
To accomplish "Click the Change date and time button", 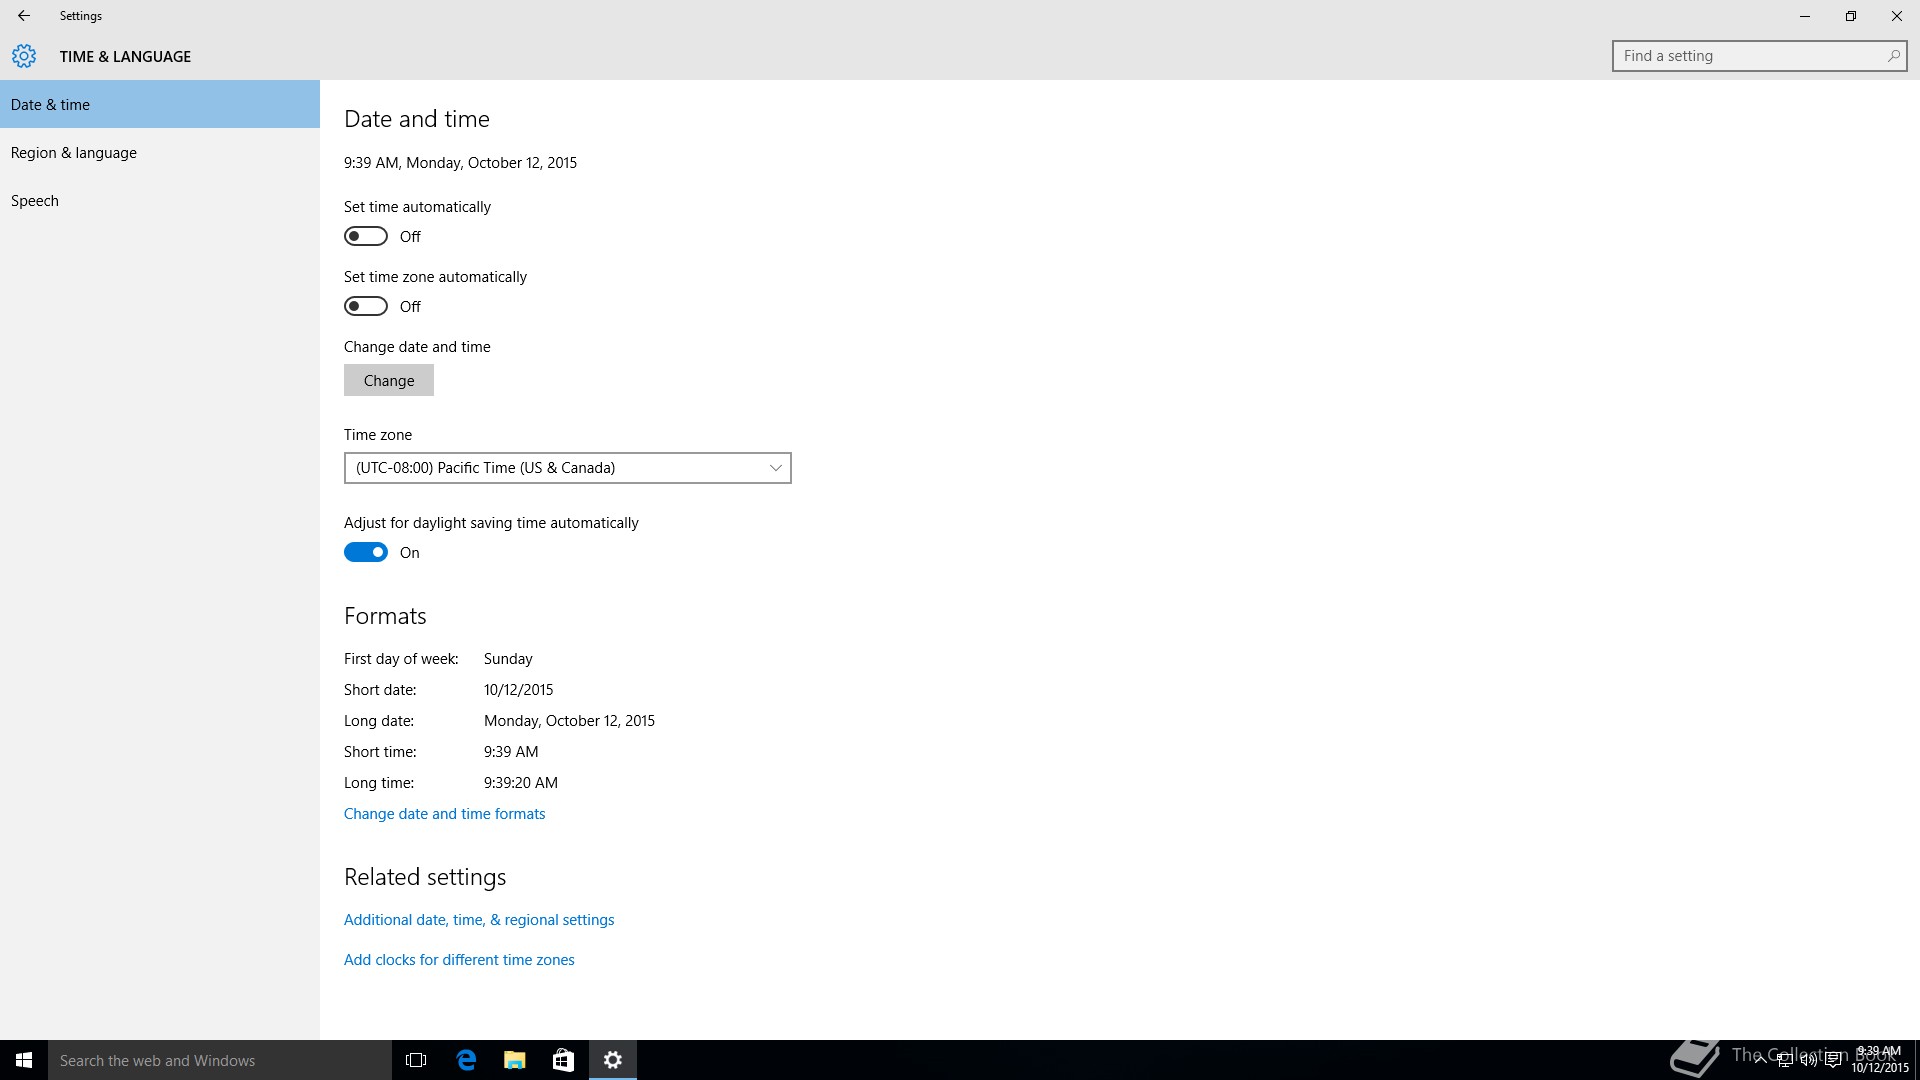I will tap(389, 381).
